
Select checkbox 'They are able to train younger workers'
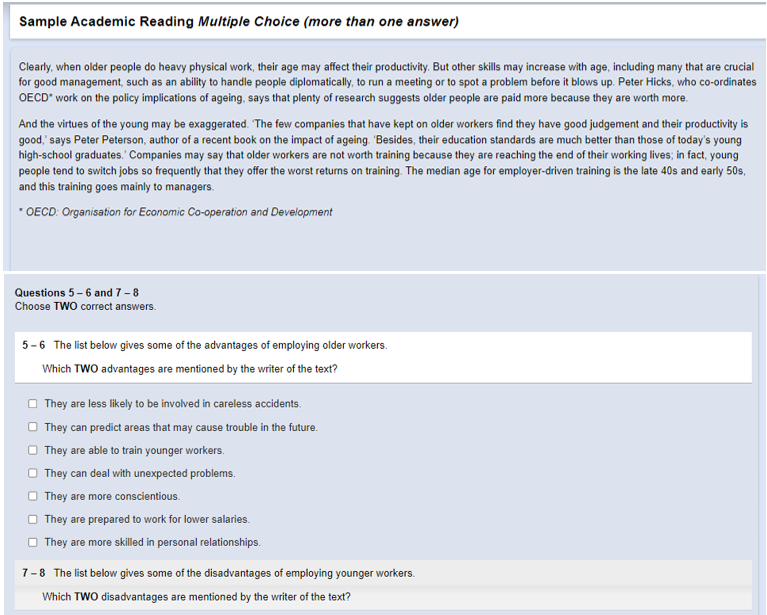point(32,450)
